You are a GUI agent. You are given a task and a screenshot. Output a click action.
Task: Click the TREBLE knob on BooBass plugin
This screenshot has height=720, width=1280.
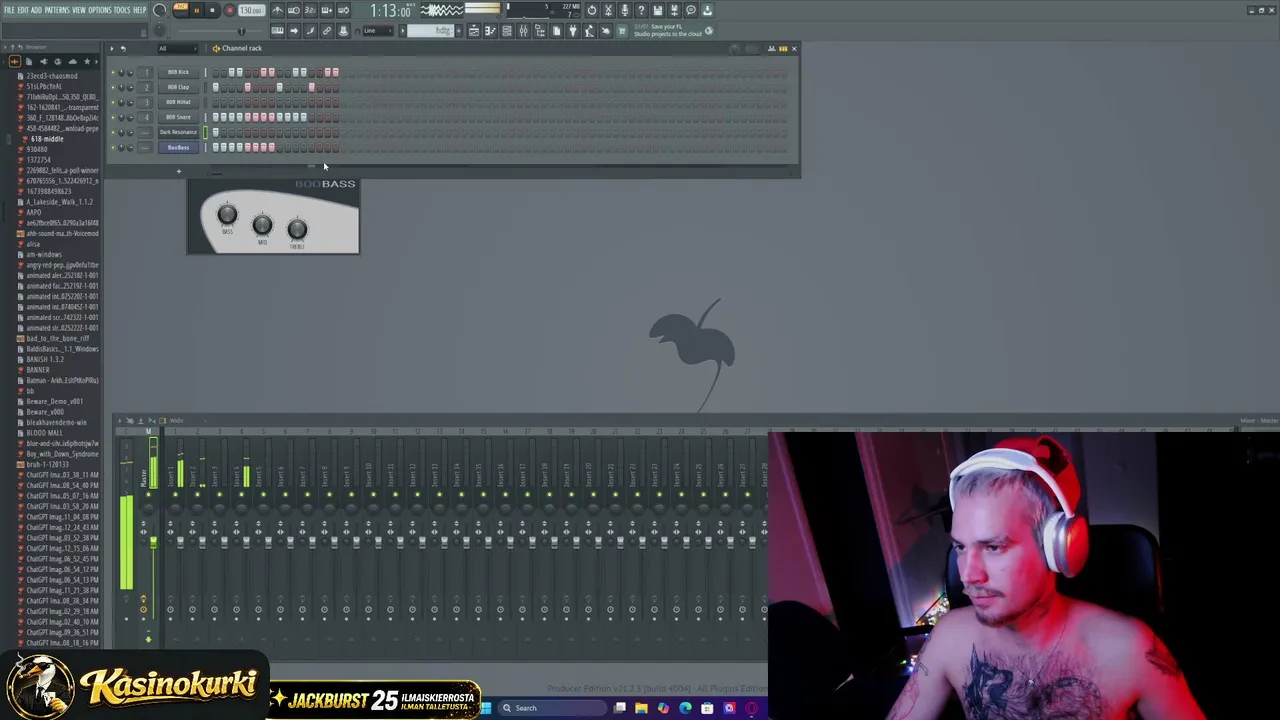[x=297, y=230]
